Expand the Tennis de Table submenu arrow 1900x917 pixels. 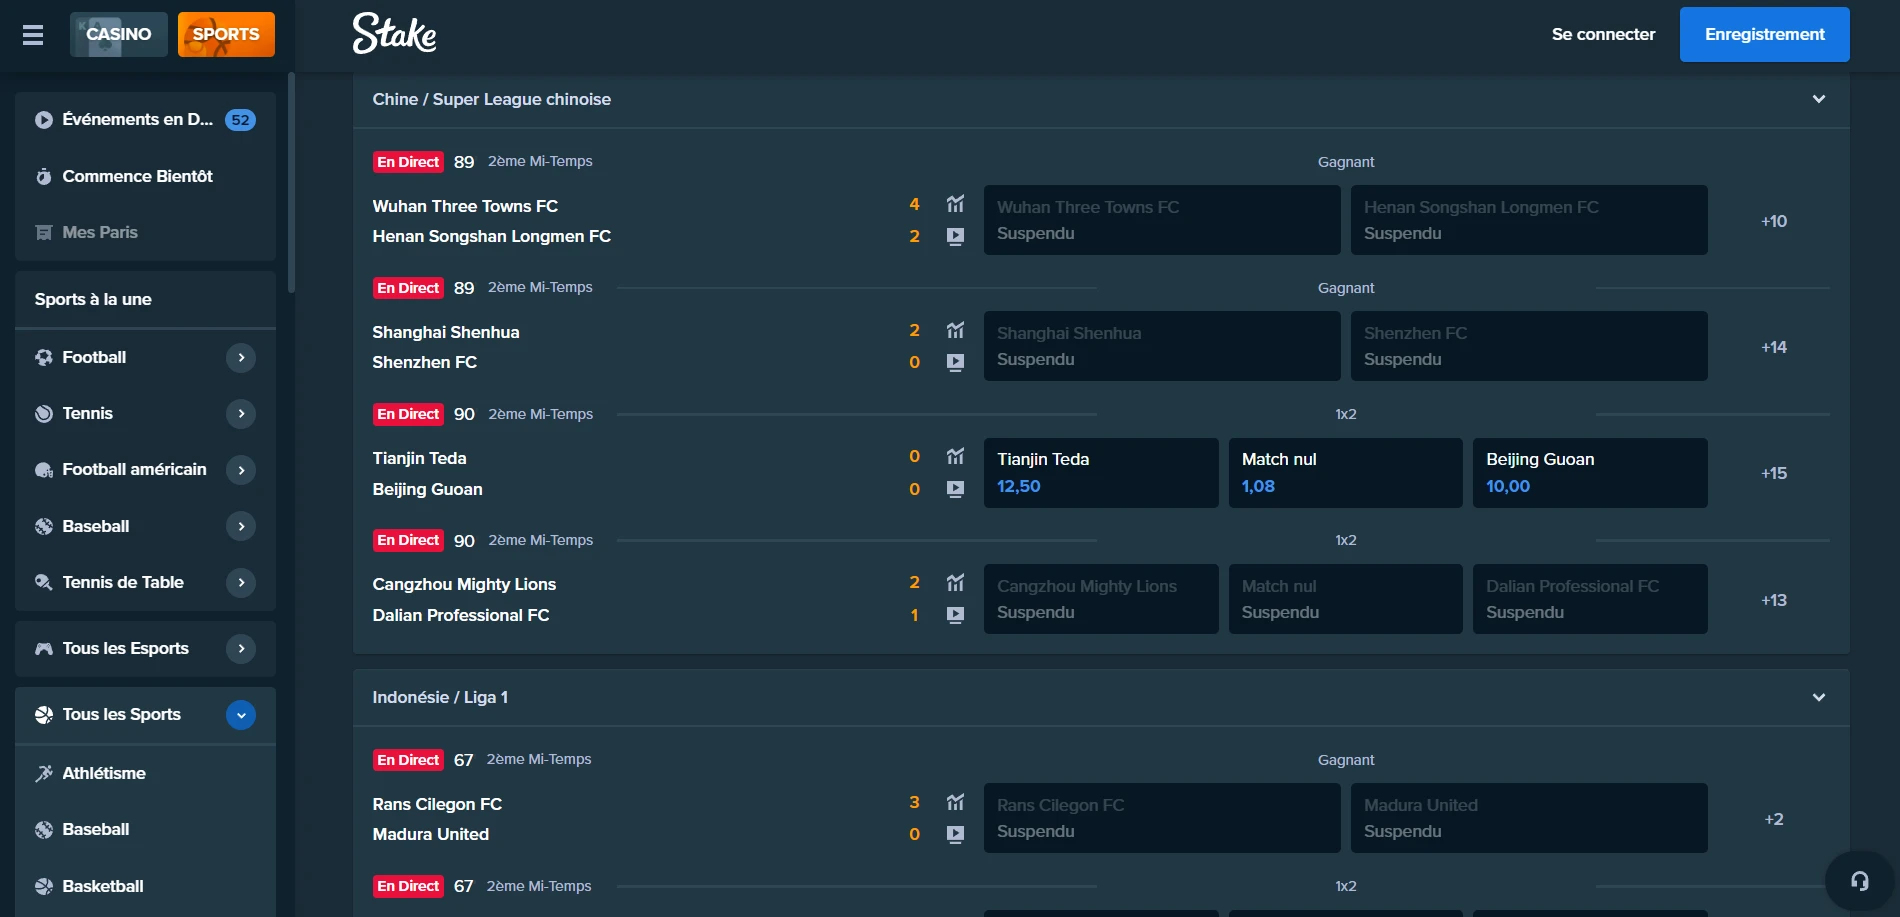click(x=241, y=582)
